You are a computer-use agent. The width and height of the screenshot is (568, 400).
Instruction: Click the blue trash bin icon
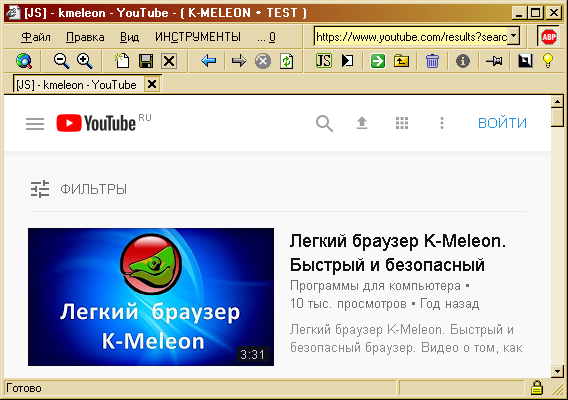coord(432,61)
